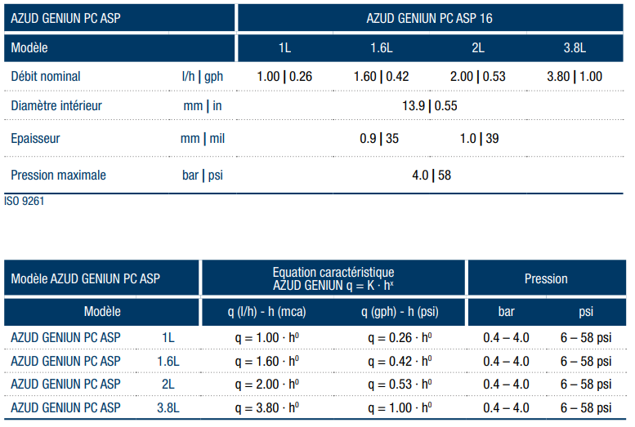This screenshot has width=635, height=427.
Task: Click the 0.9 | 35 thickness value
Action: 379,139
